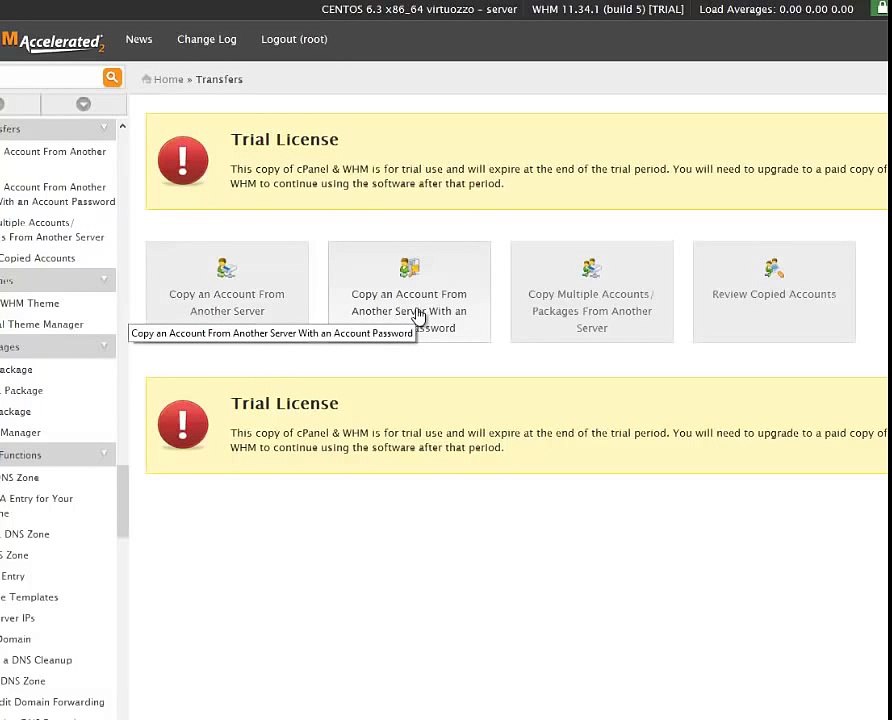
Task: Click the red alert icon in the upper Trial License box
Action: click(x=183, y=160)
